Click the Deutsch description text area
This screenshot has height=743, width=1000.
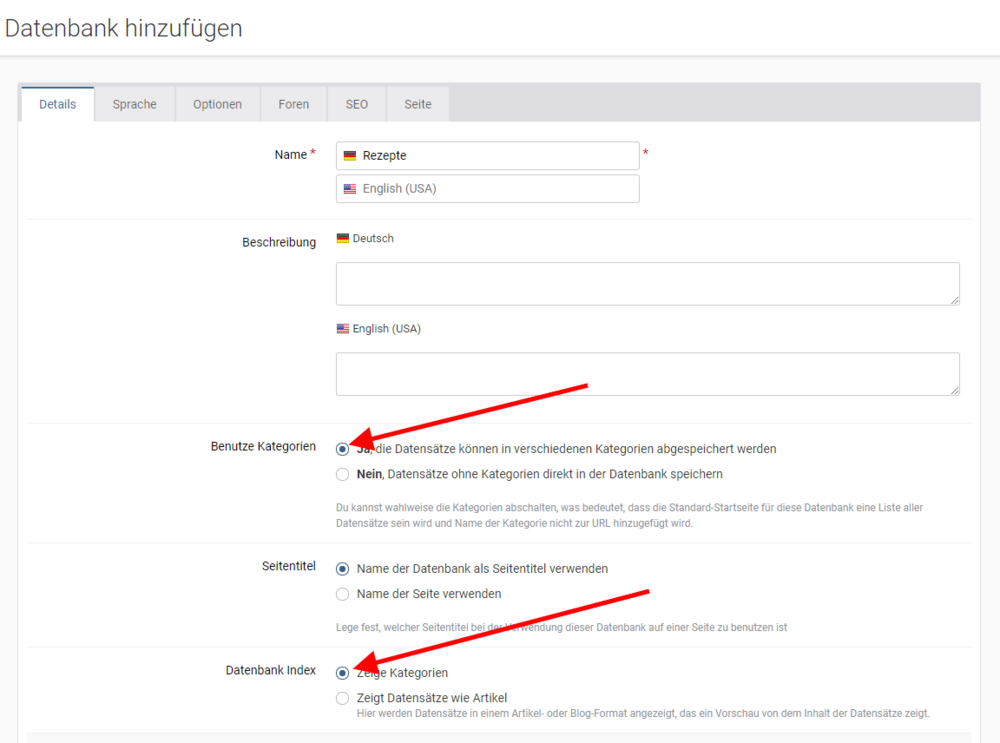(647, 283)
